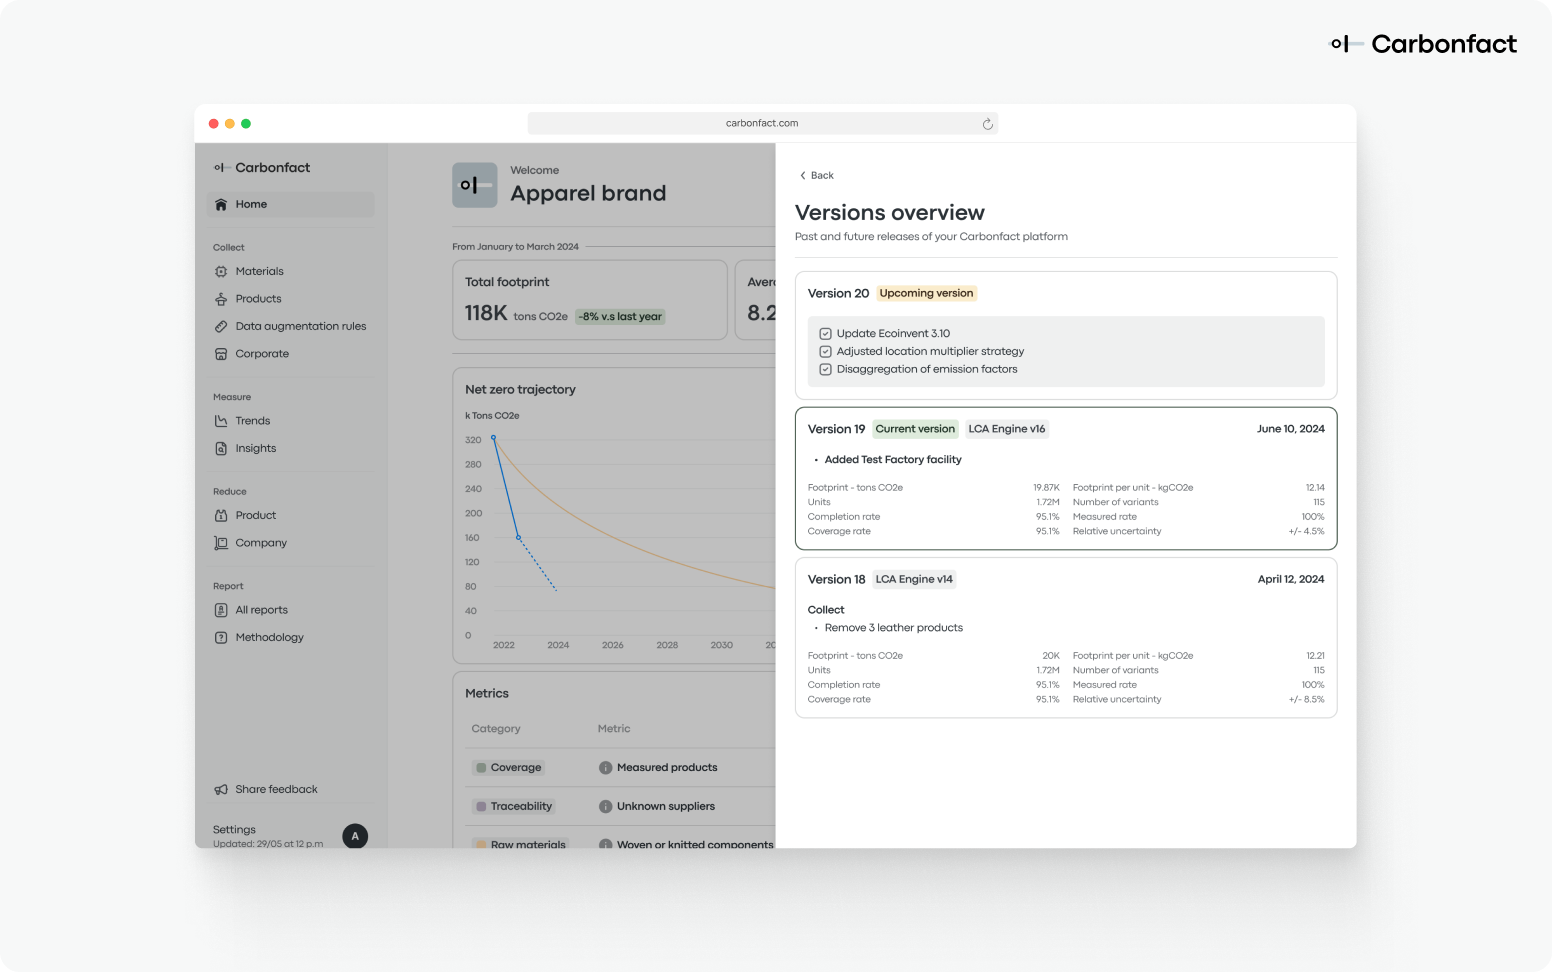This screenshot has height=972, width=1552.
Task: Click the Coverage category tag
Action: (x=509, y=768)
